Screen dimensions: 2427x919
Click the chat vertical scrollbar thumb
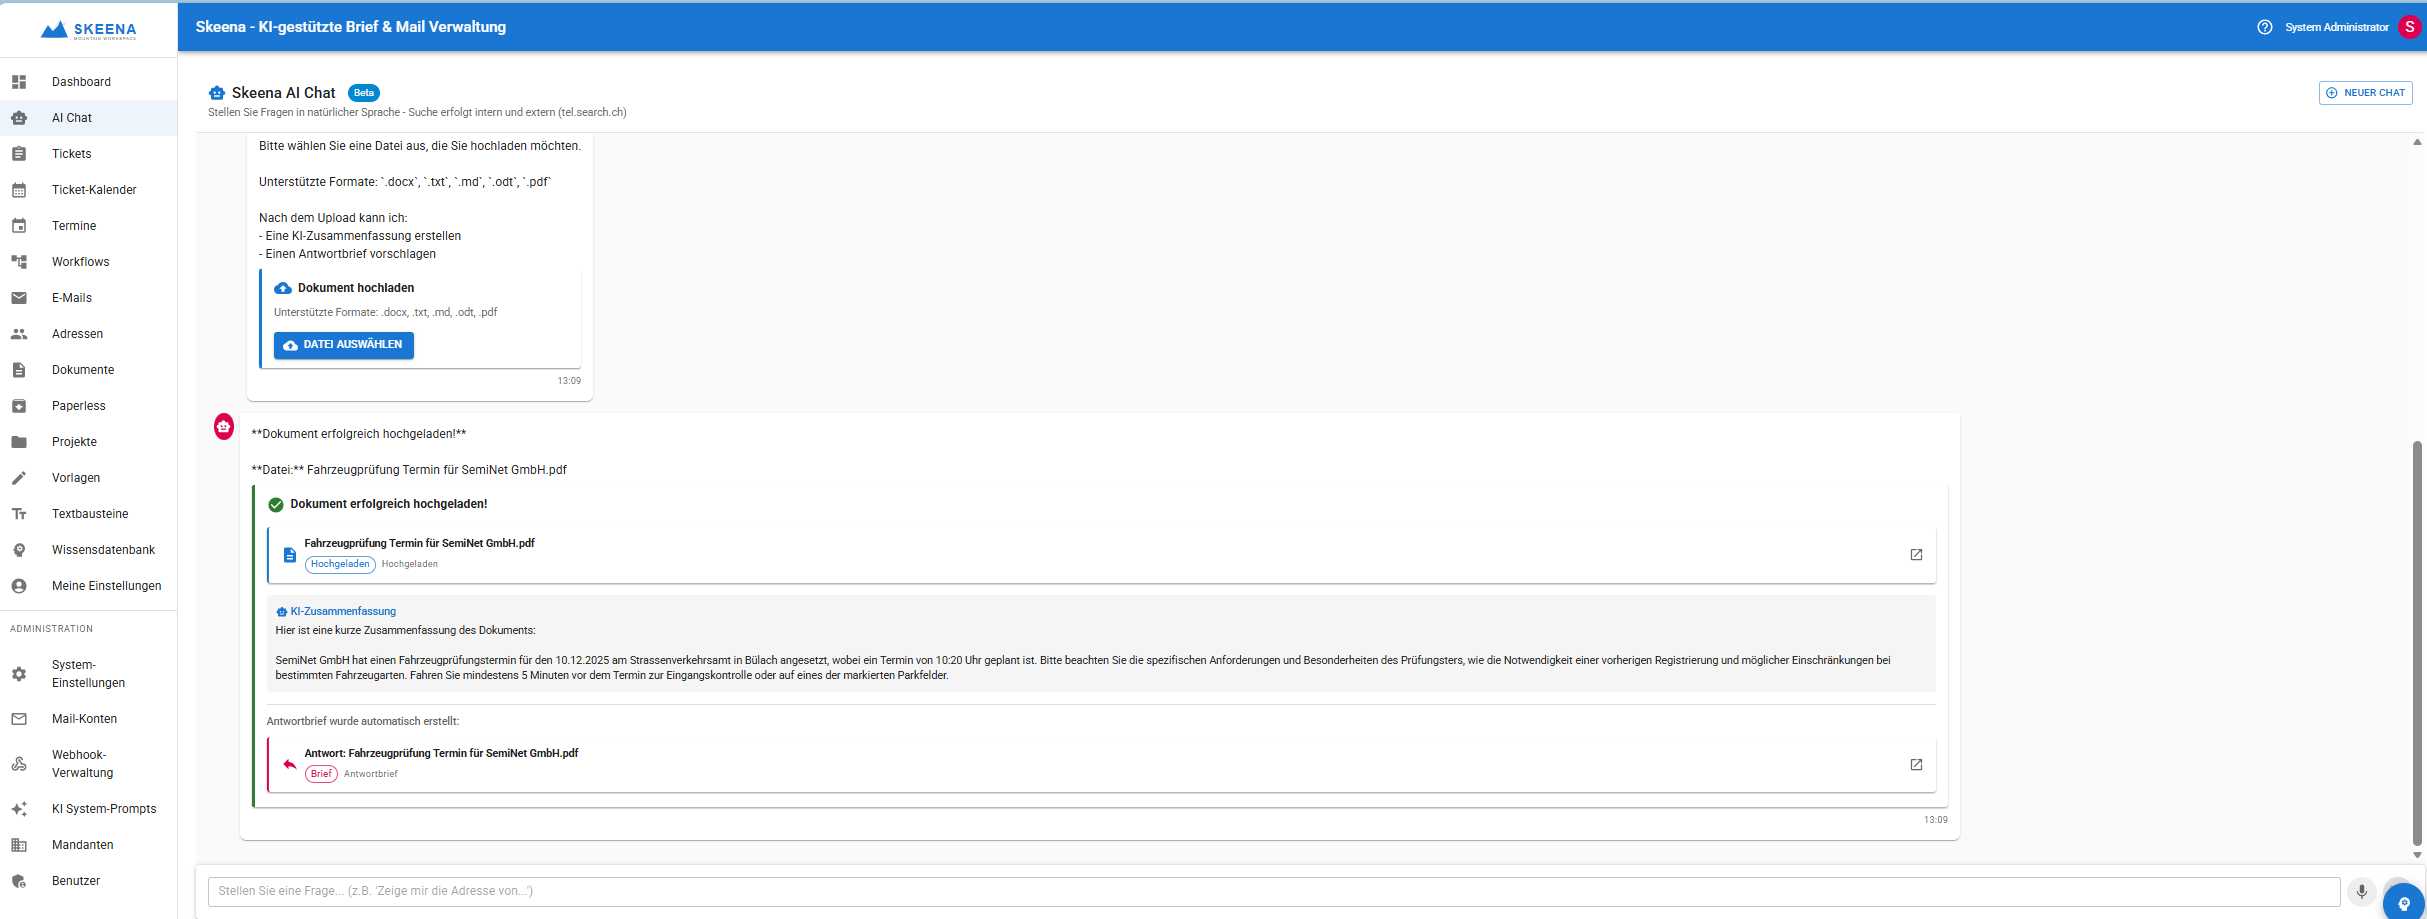pyautogui.click(x=2417, y=640)
